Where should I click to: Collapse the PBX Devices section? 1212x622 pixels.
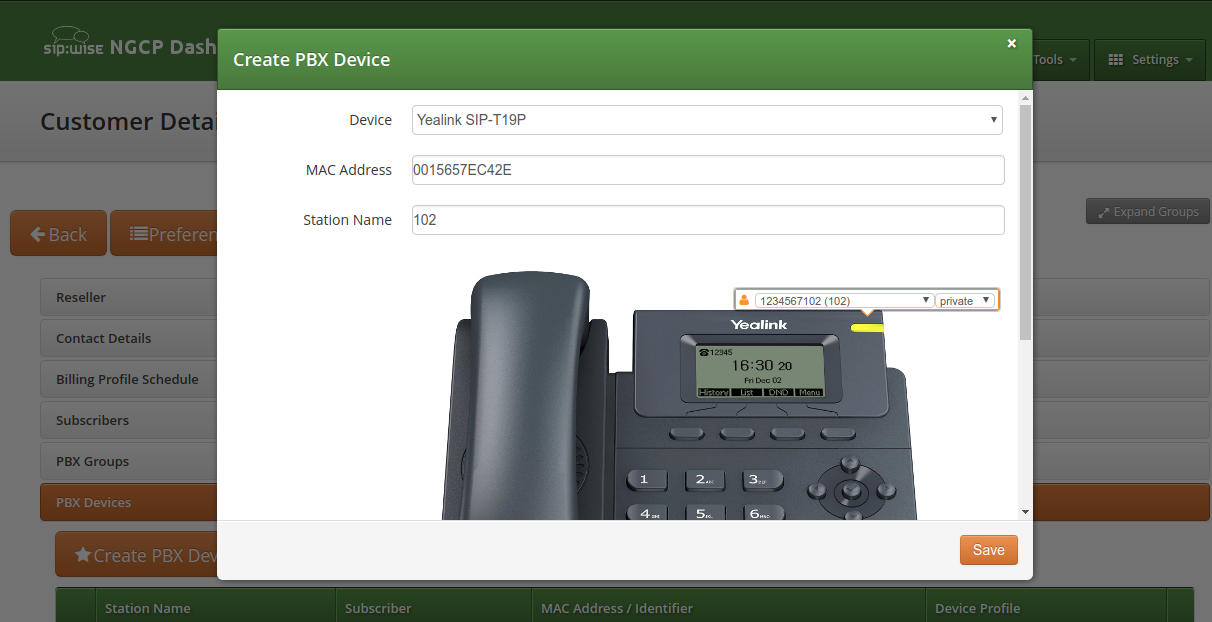coord(129,502)
